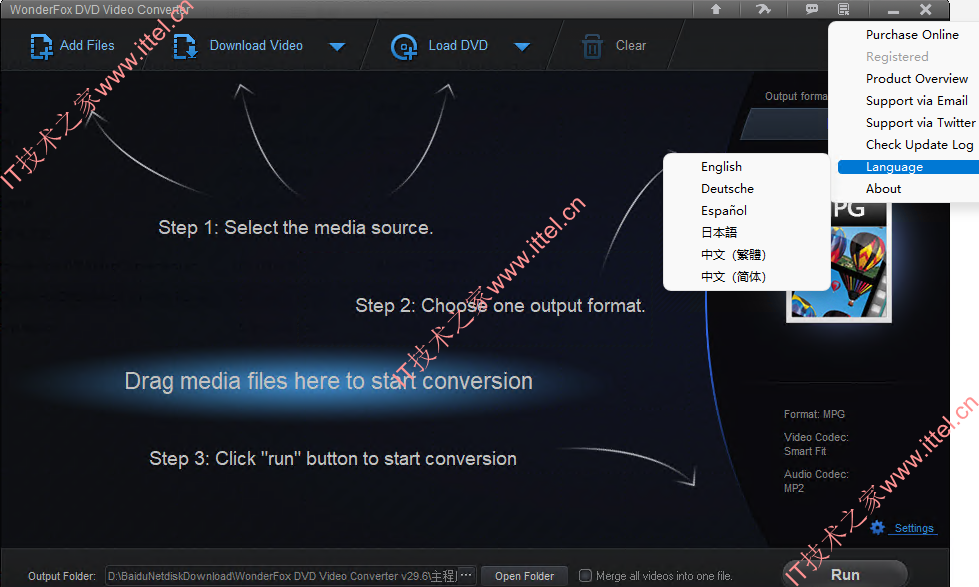Image resolution: width=979 pixels, height=587 pixels.
Task: Click the 'Audio Codec: MP2' text
Action: pos(816,481)
